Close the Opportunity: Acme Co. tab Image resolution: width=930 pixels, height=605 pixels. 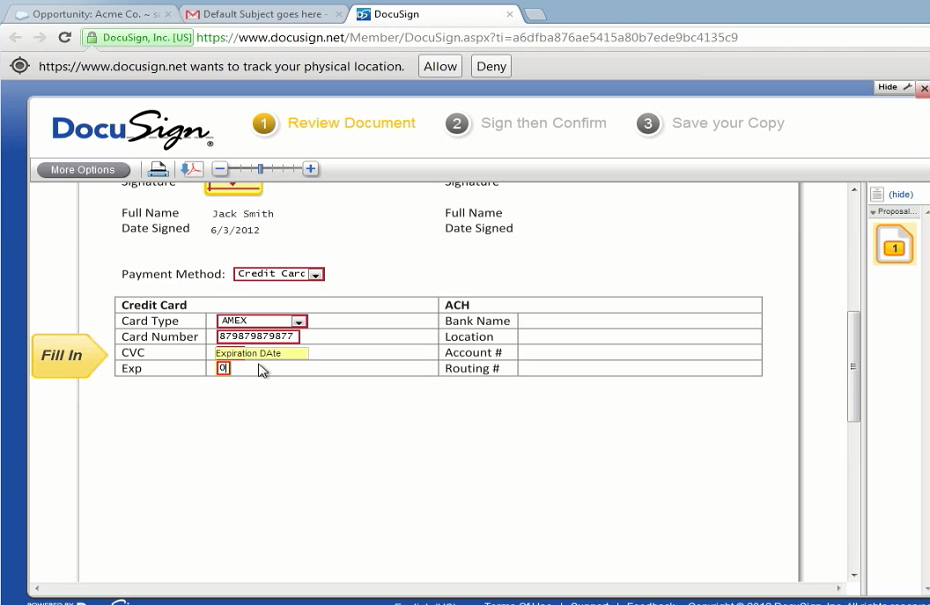(x=168, y=14)
